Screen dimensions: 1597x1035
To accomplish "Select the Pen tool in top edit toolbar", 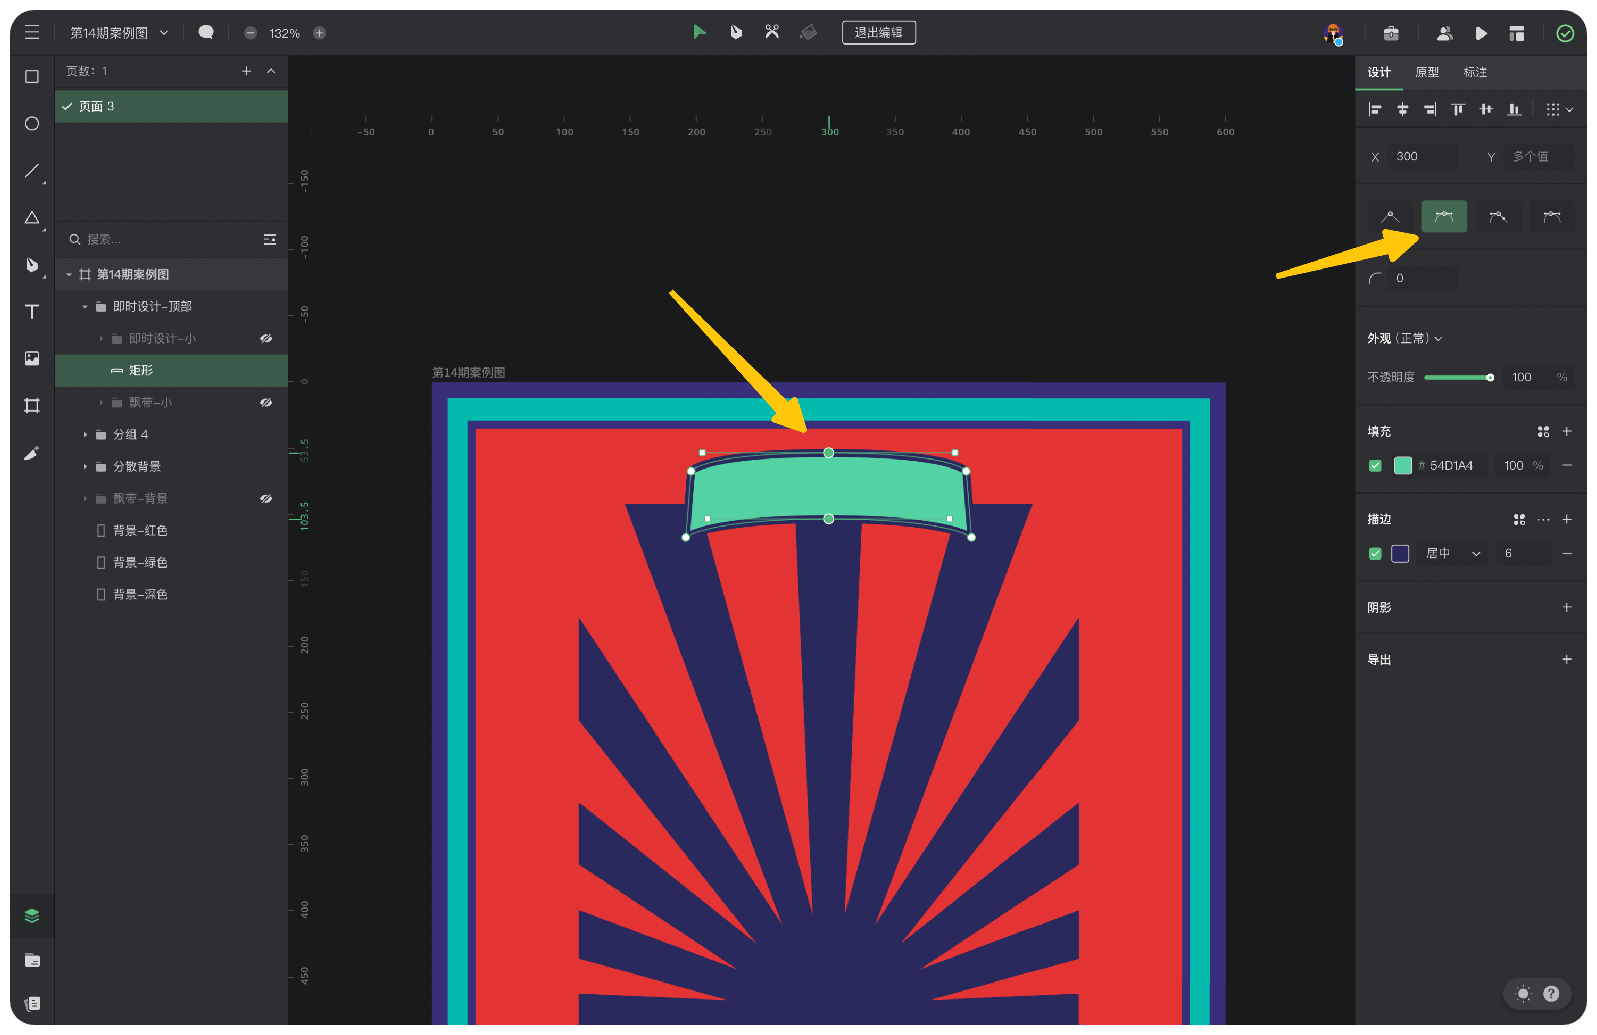I will pyautogui.click(x=736, y=32).
